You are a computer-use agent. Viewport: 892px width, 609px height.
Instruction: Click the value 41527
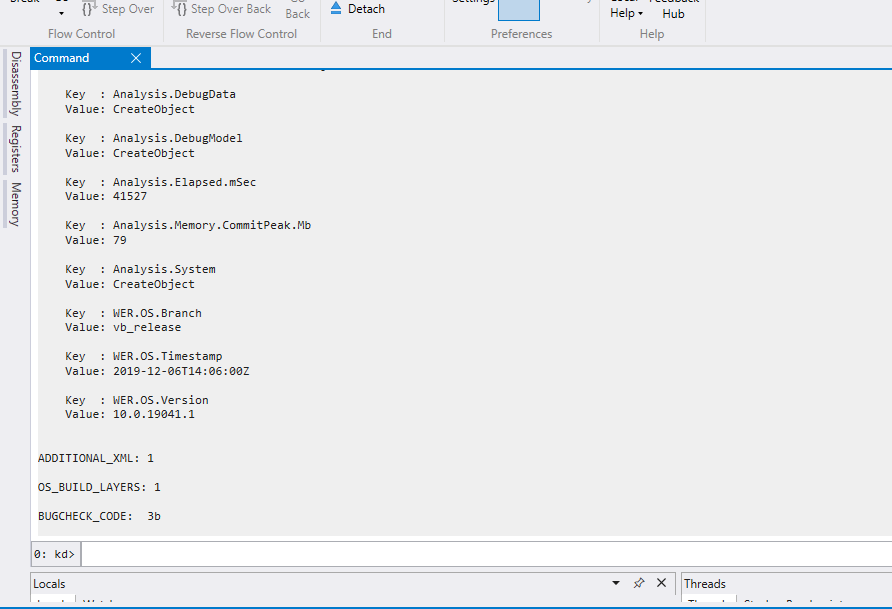130,196
